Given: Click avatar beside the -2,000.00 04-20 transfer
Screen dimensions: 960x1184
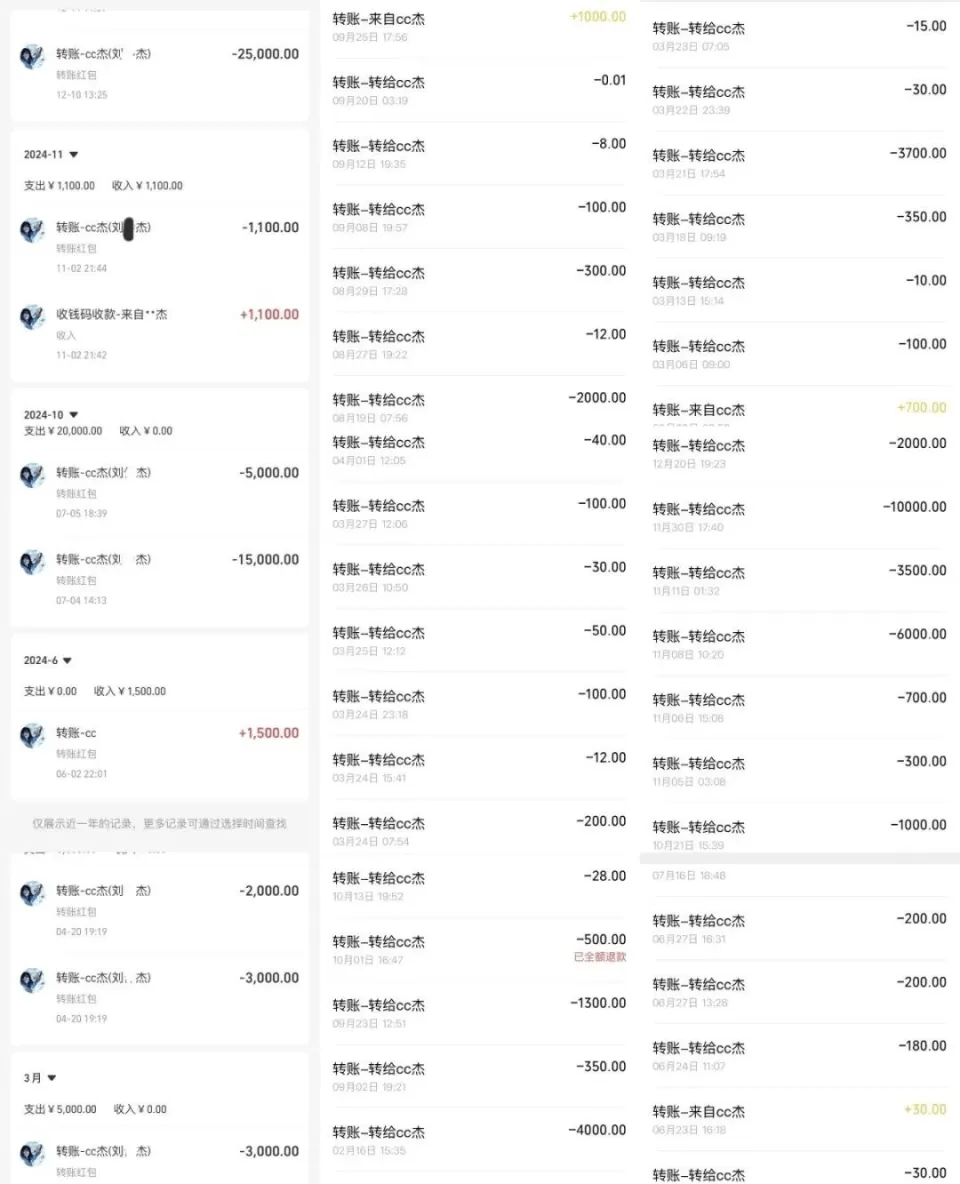Looking at the screenshot, I should point(32,893).
